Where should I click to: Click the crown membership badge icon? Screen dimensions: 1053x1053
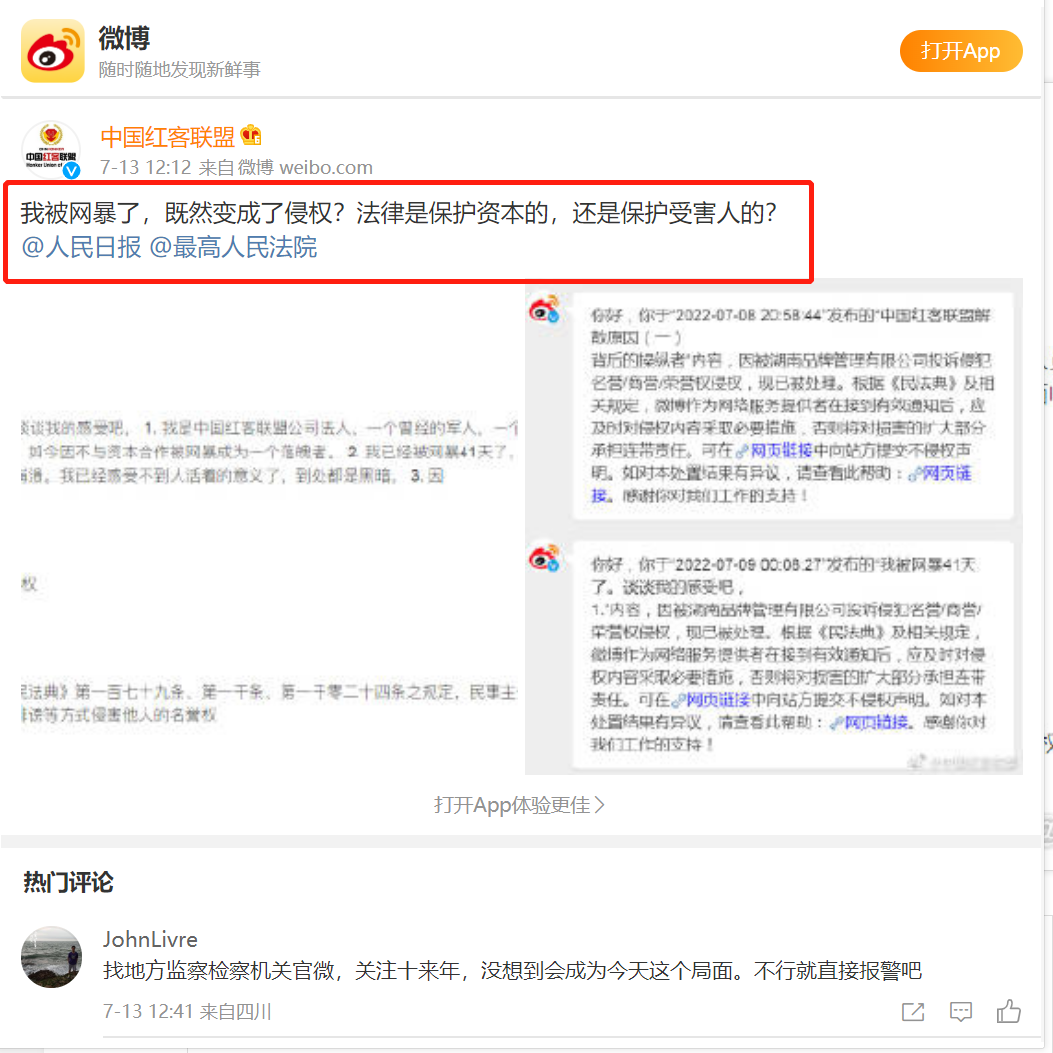(x=251, y=136)
